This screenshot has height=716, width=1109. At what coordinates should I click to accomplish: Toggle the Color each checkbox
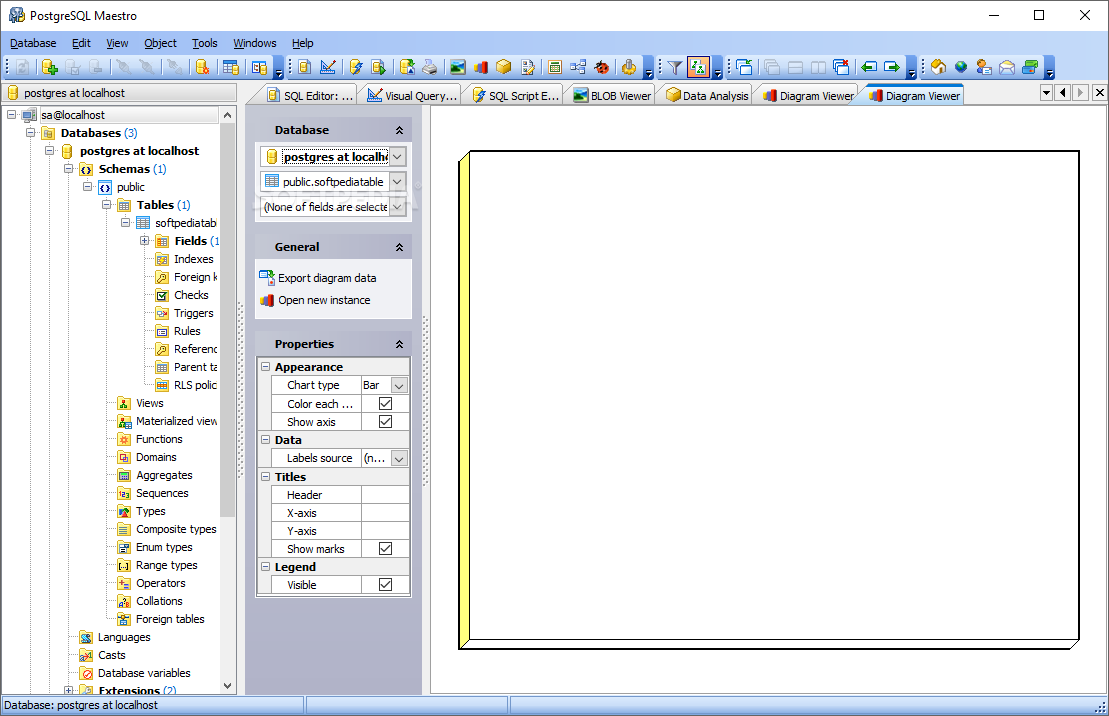[385, 403]
